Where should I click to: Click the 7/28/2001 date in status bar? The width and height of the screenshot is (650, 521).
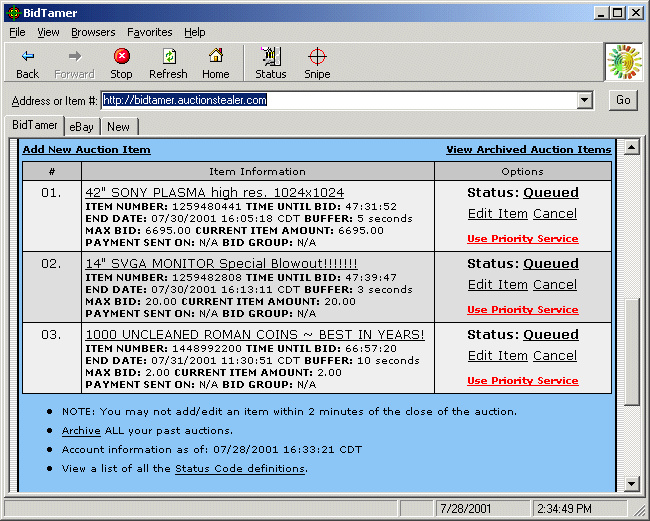coord(466,509)
